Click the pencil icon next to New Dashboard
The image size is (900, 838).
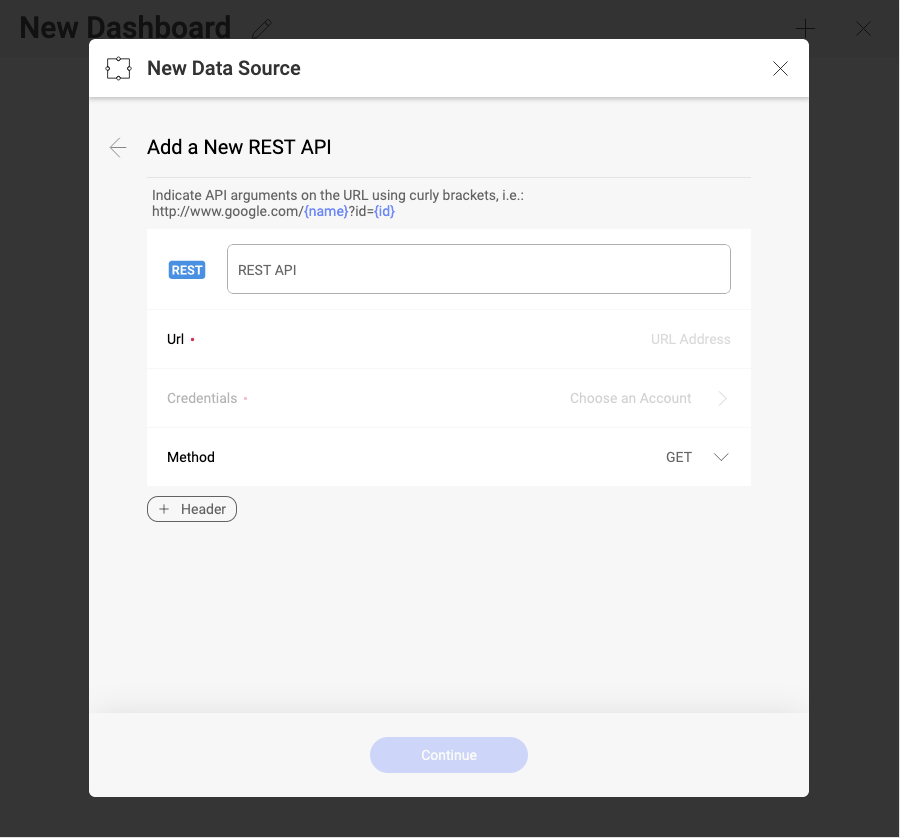262,29
